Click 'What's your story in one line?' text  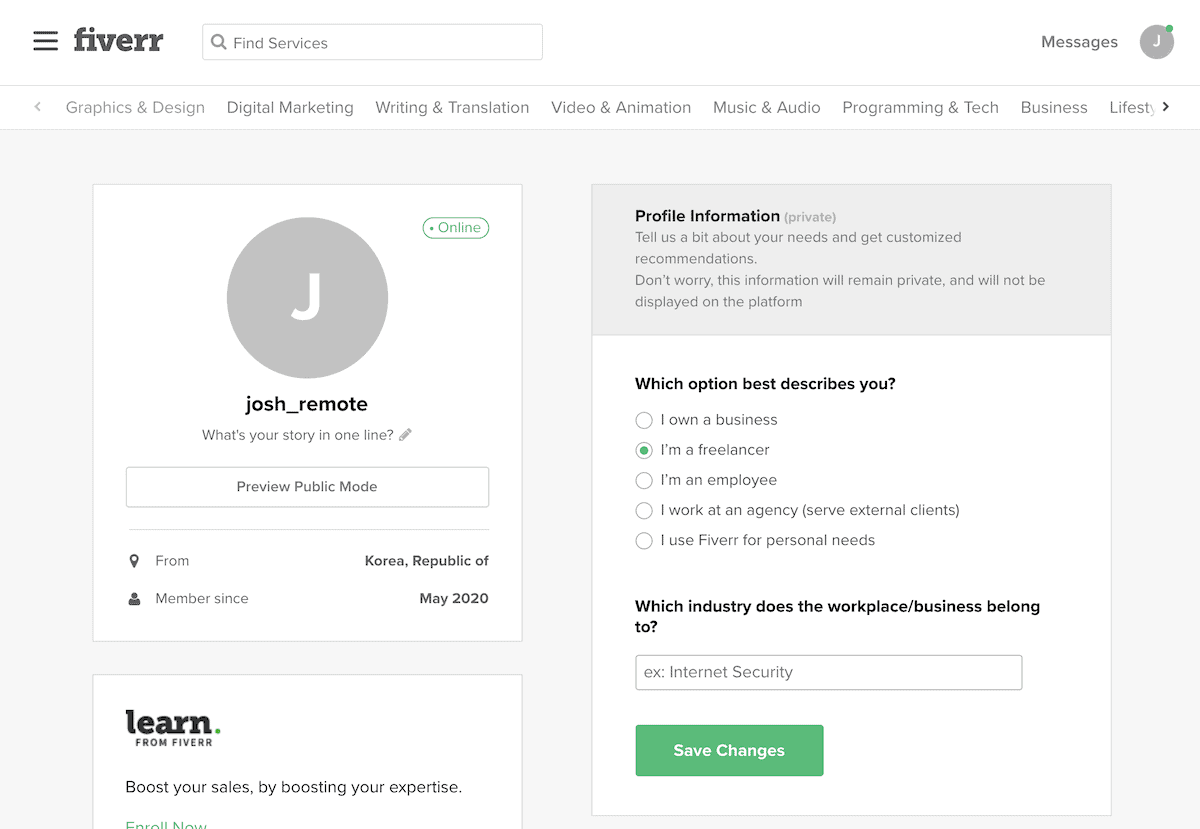pos(298,435)
